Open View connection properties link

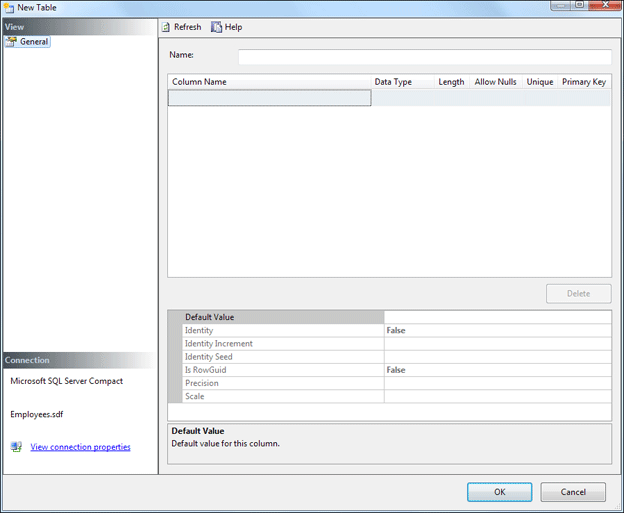pyautogui.click(x=80, y=447)
